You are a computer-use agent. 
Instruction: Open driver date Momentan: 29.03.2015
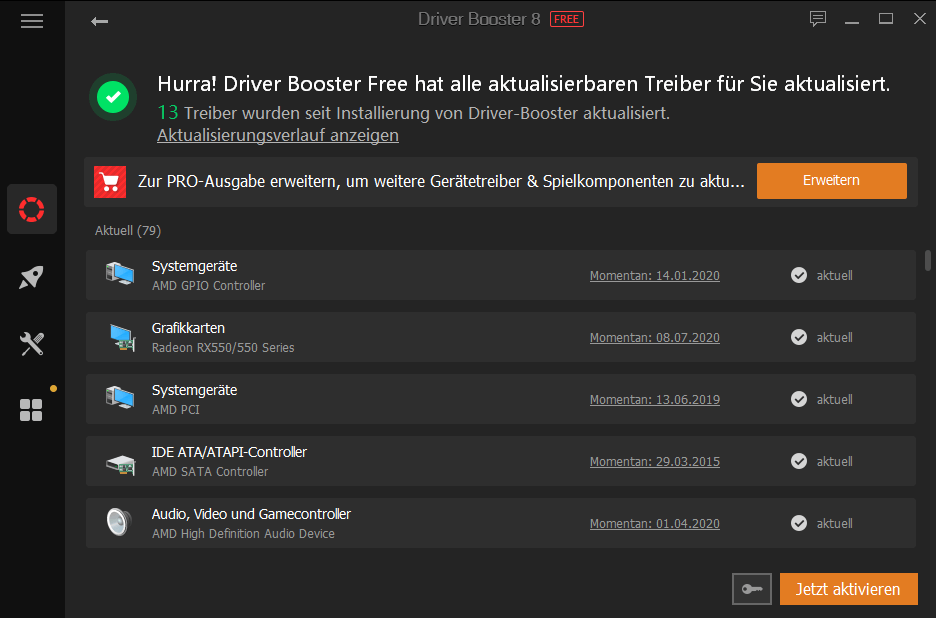pyautogui.click(x=655, y=462)
